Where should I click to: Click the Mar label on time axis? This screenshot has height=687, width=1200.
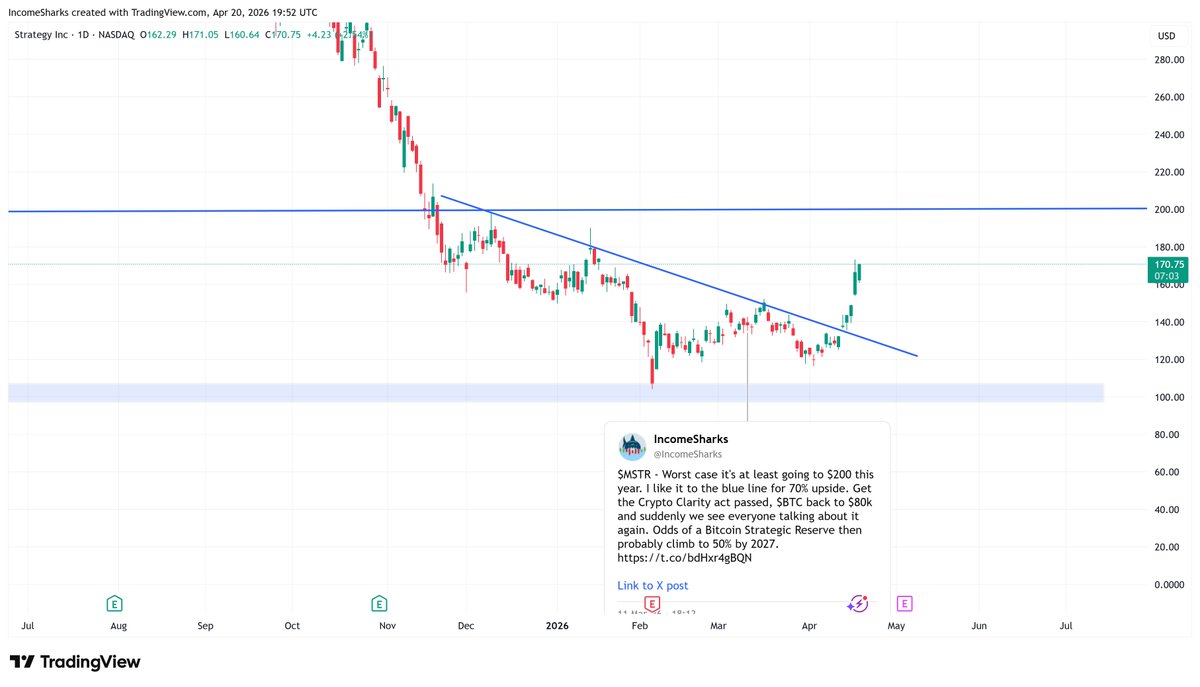(x=718, y=627)
